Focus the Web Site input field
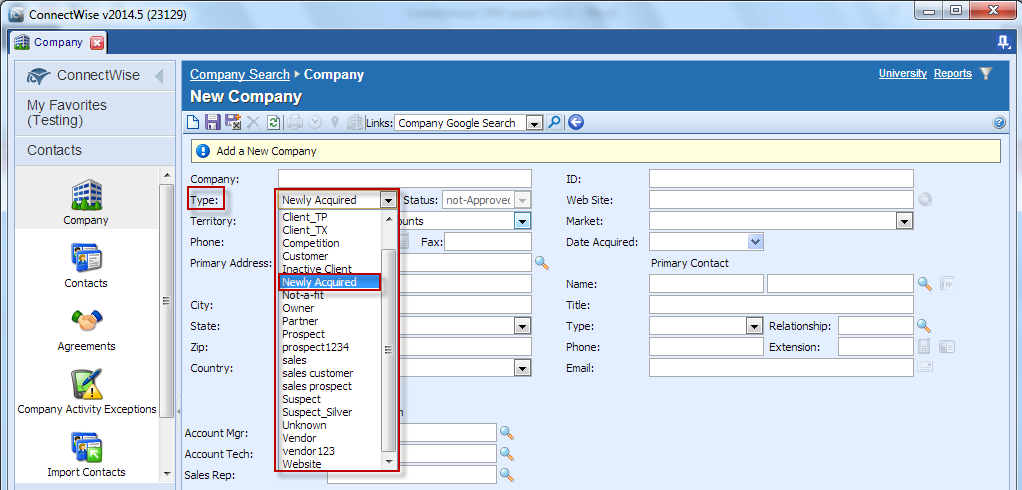1022x490 pixels. (x=781, y=200)
